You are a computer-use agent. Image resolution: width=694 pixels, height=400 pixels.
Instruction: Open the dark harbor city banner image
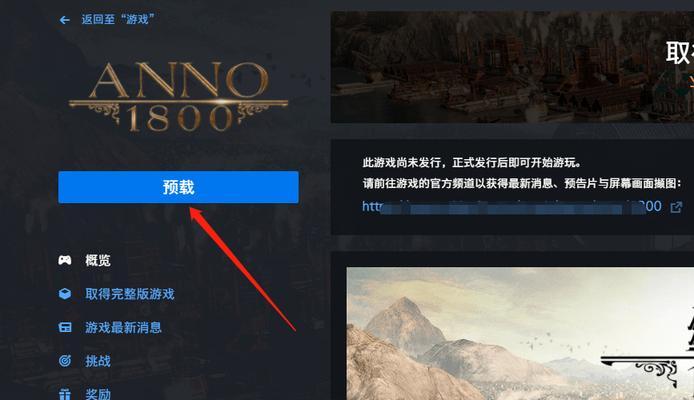512,67
